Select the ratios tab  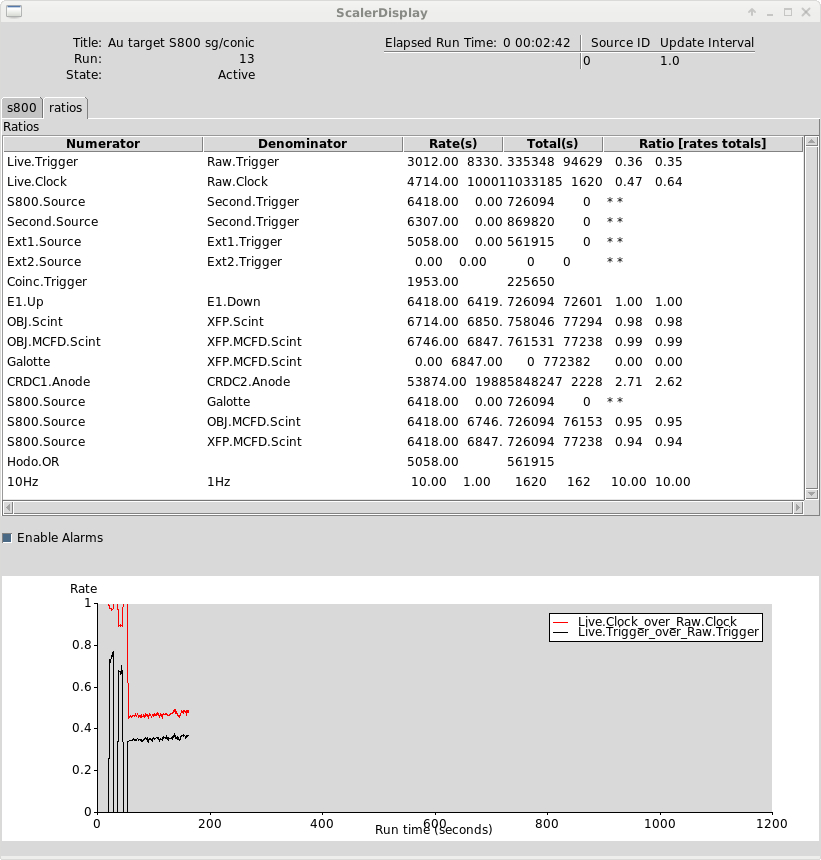tap(65, 108)
